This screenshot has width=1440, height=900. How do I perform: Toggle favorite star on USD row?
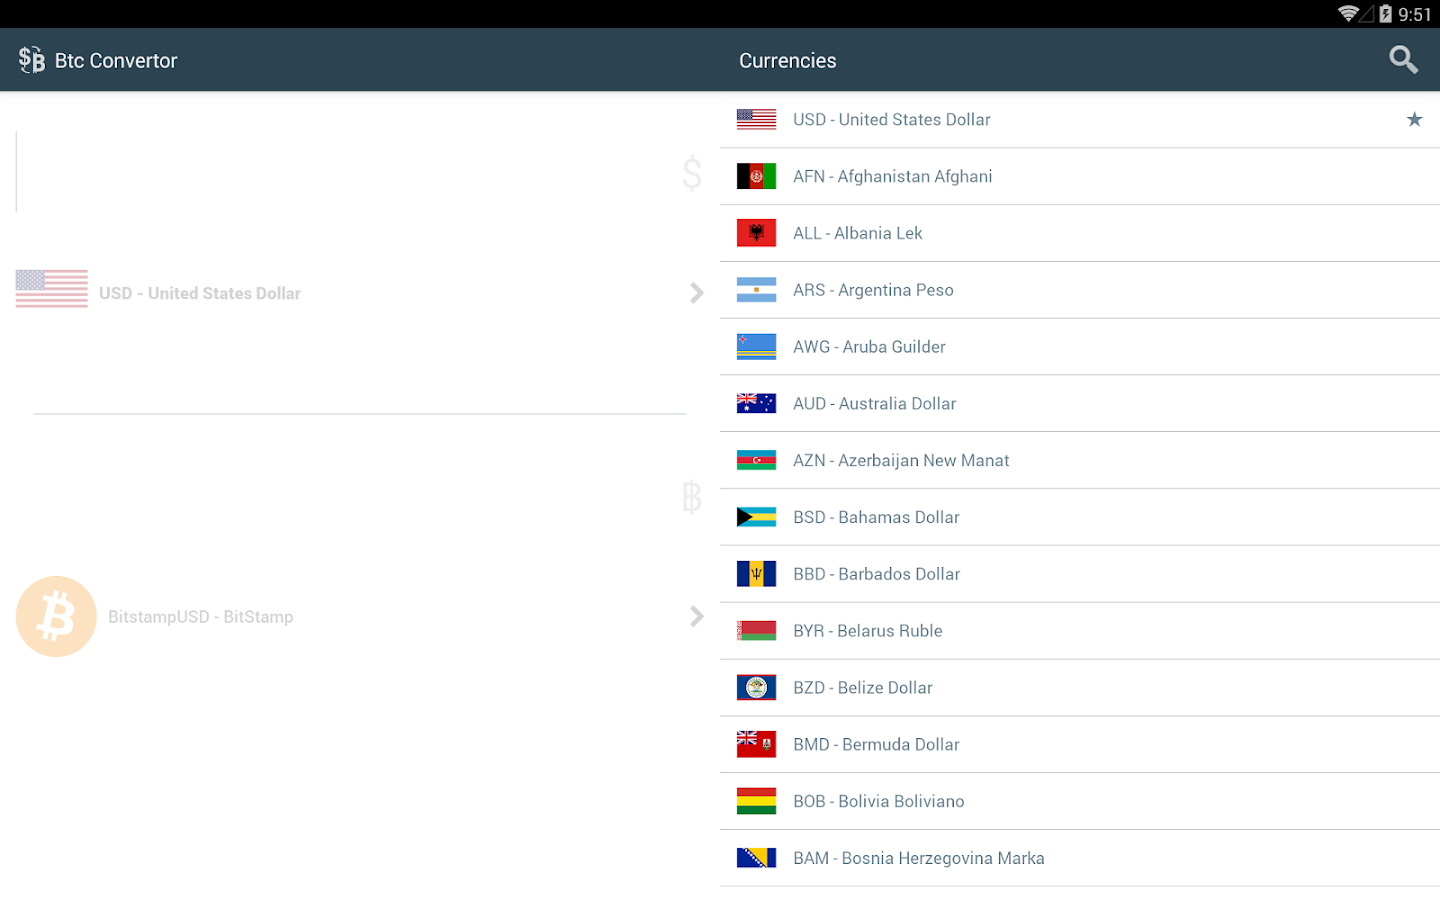point(1414,120)
